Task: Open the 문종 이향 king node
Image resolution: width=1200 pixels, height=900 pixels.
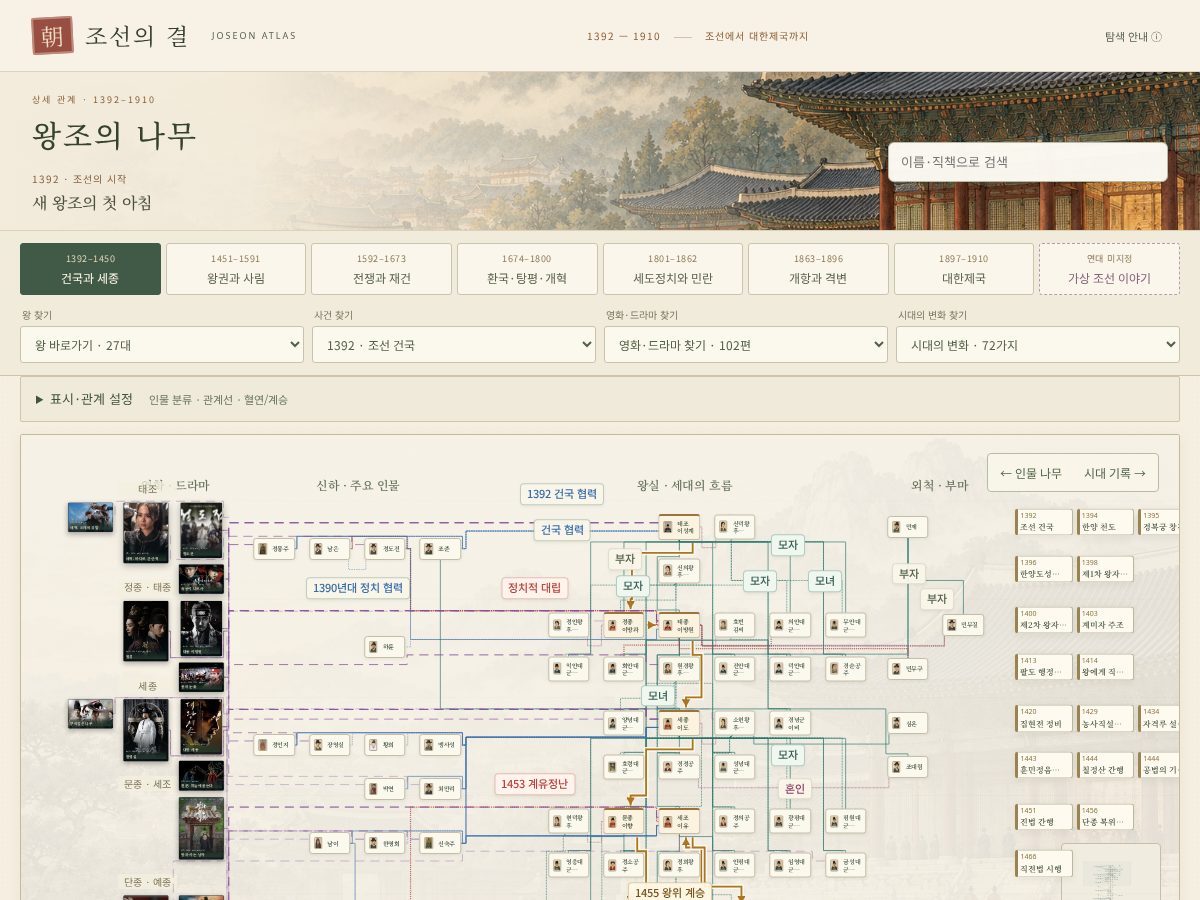Action: (624, 821)
